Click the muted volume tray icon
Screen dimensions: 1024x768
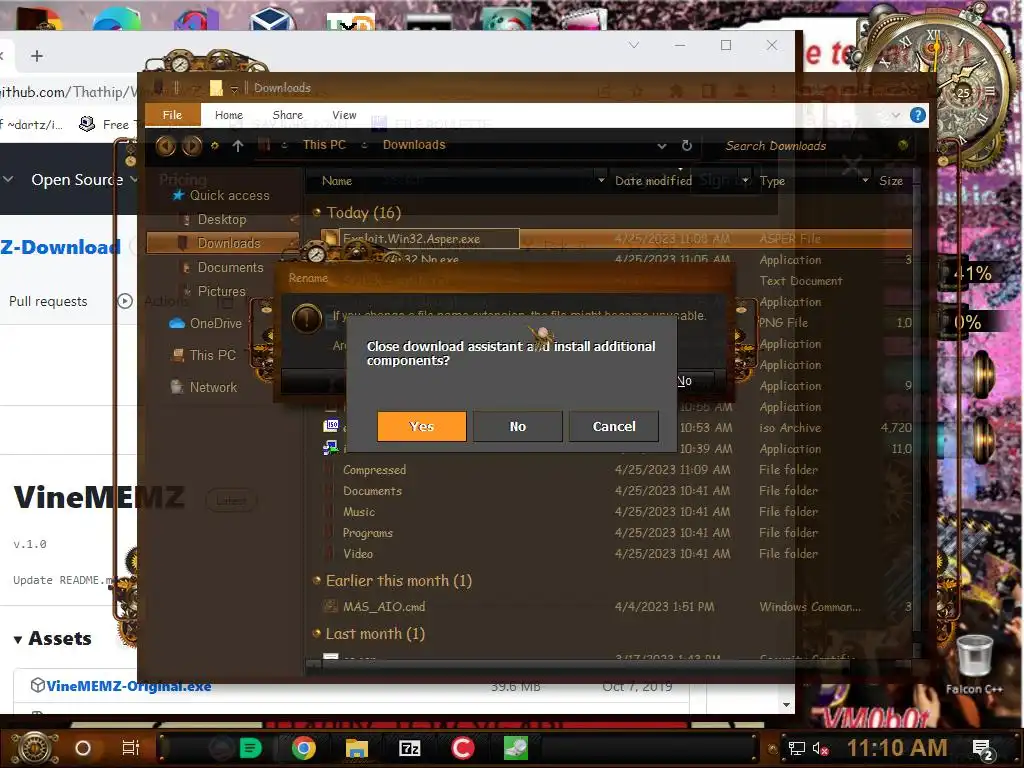point(820,748)
